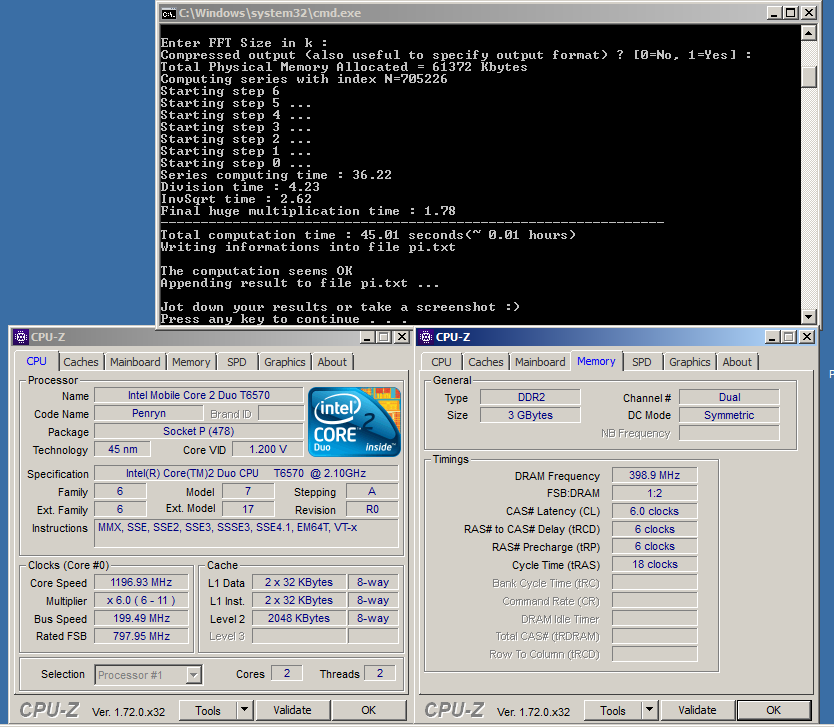Click Validate button in left CPU-Z window
The height and width of the screenshot is (727, 834).
point(293,711)
